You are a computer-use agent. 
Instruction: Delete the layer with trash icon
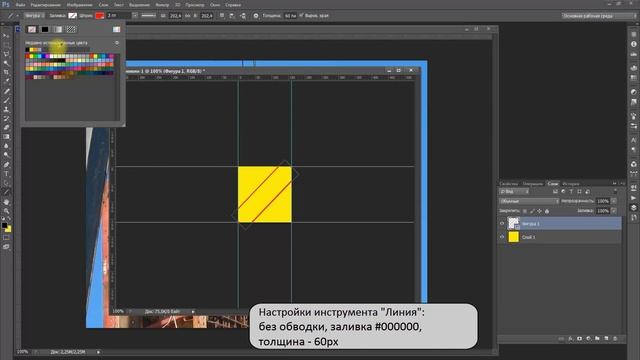(615, 338)
